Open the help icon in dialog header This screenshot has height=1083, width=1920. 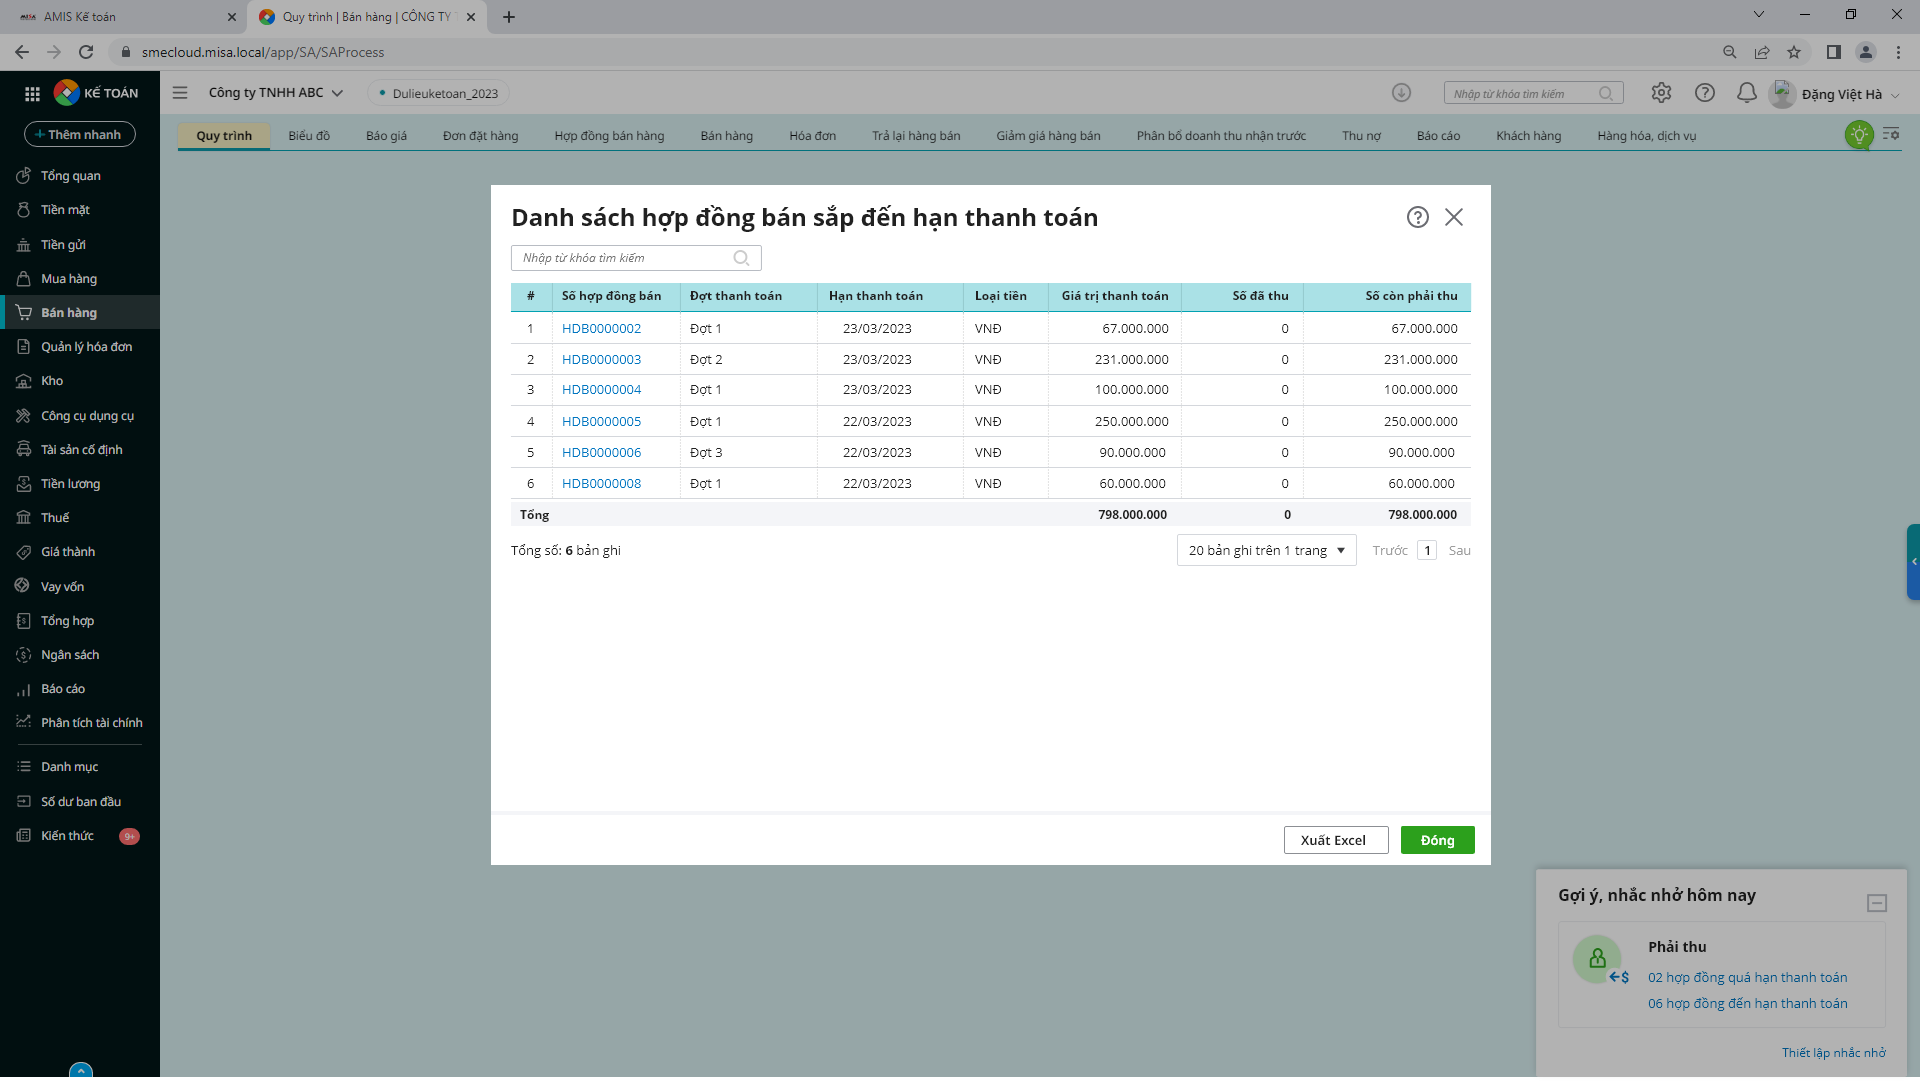tap(1417, 218)
